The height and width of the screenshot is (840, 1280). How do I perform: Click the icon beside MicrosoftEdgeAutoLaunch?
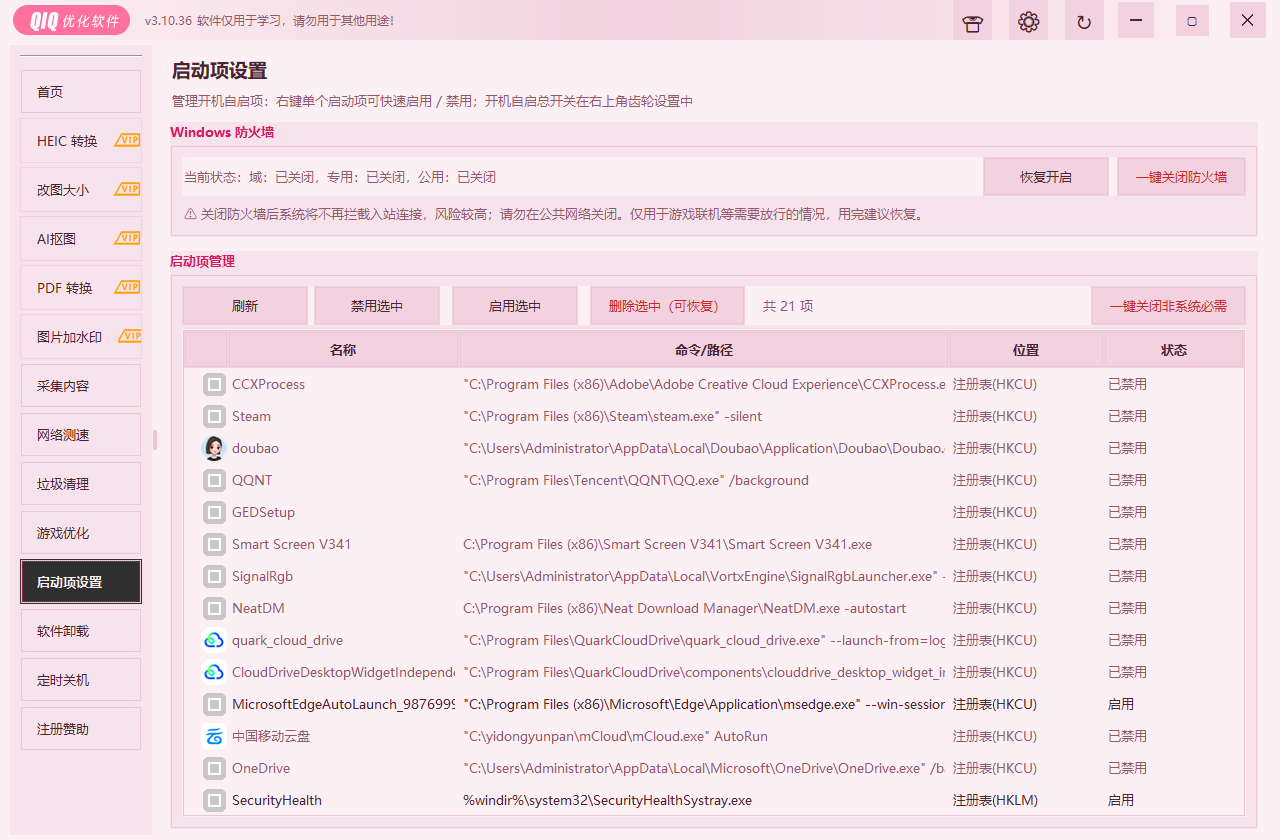click(214, 704)
